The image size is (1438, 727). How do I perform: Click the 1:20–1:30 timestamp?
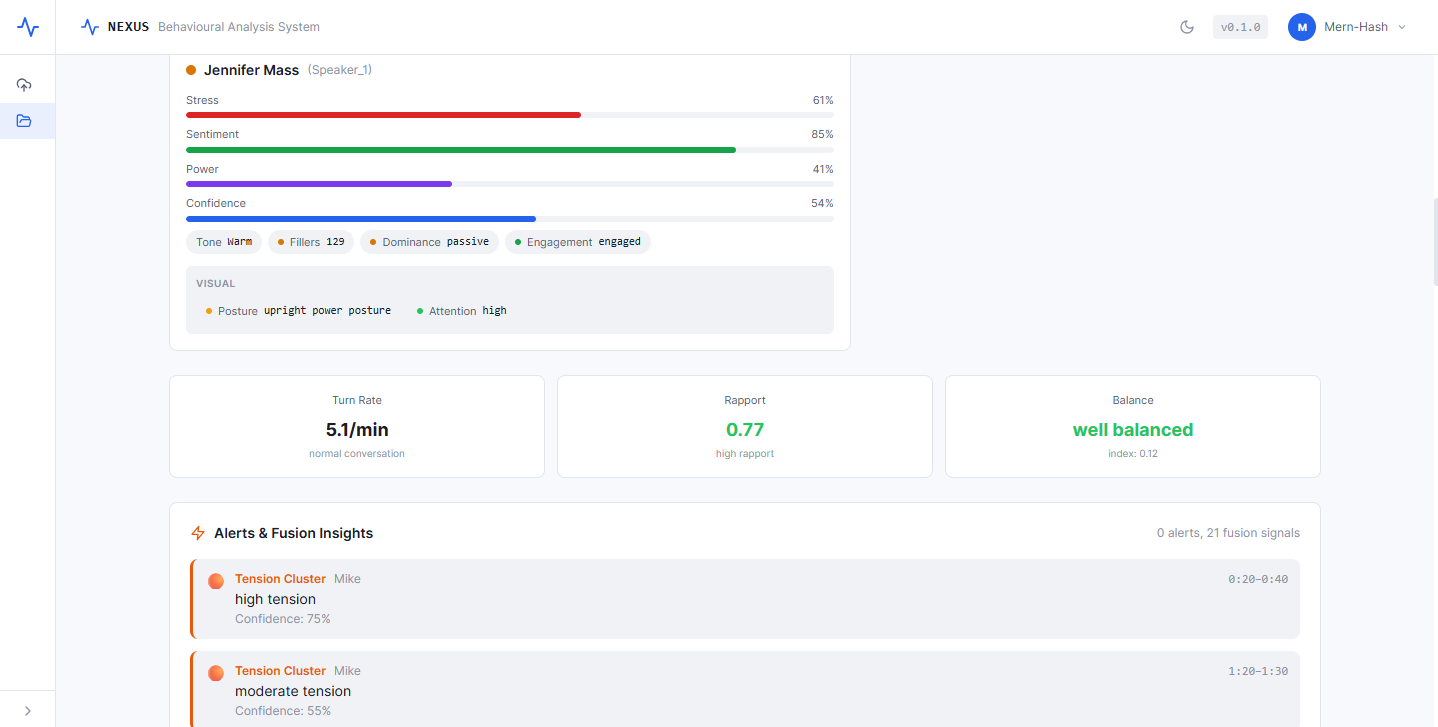(x=1258, y=671)
